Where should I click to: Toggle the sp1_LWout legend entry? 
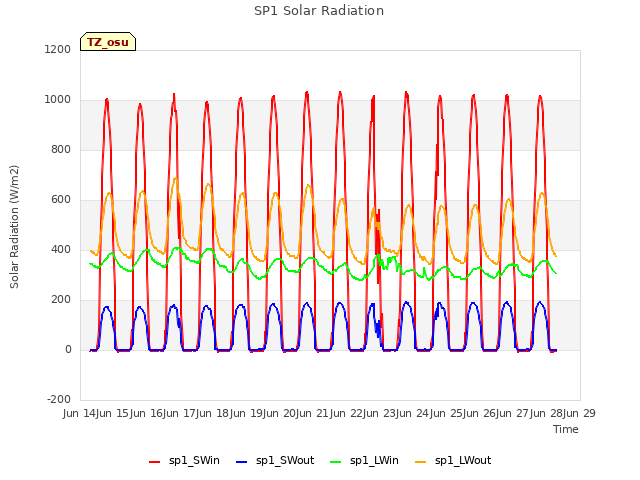click(x=453, y=461)
